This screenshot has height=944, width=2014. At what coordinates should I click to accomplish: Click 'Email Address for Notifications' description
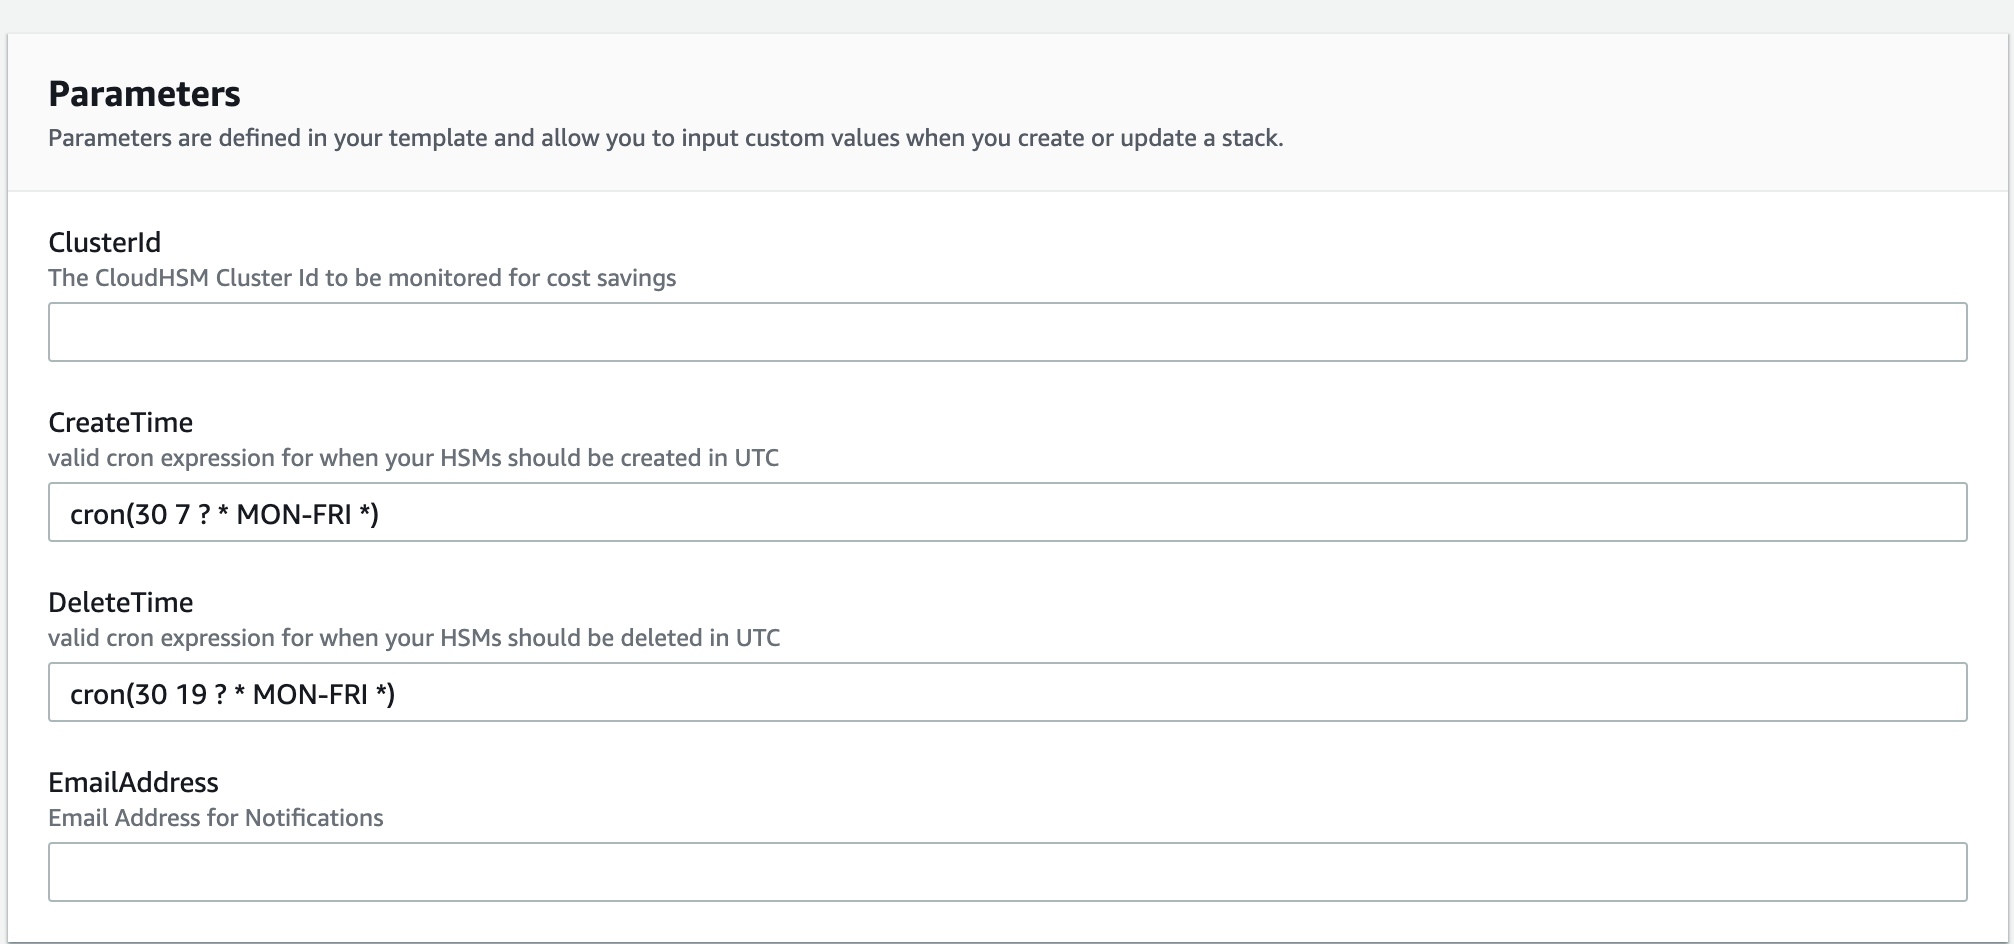coord(216,818)
